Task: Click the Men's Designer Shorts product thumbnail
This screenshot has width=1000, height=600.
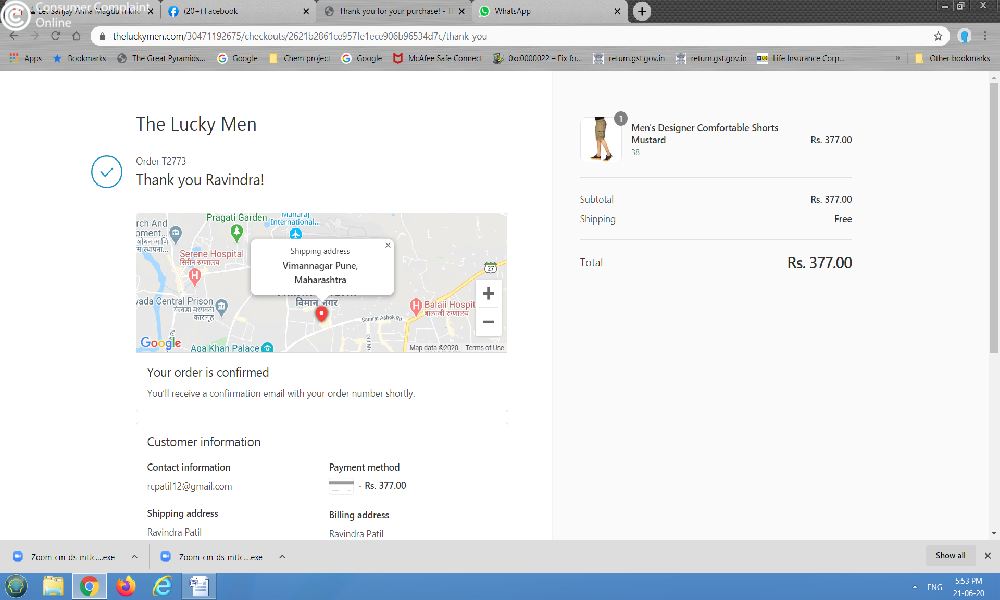Action: coord(601,139)
